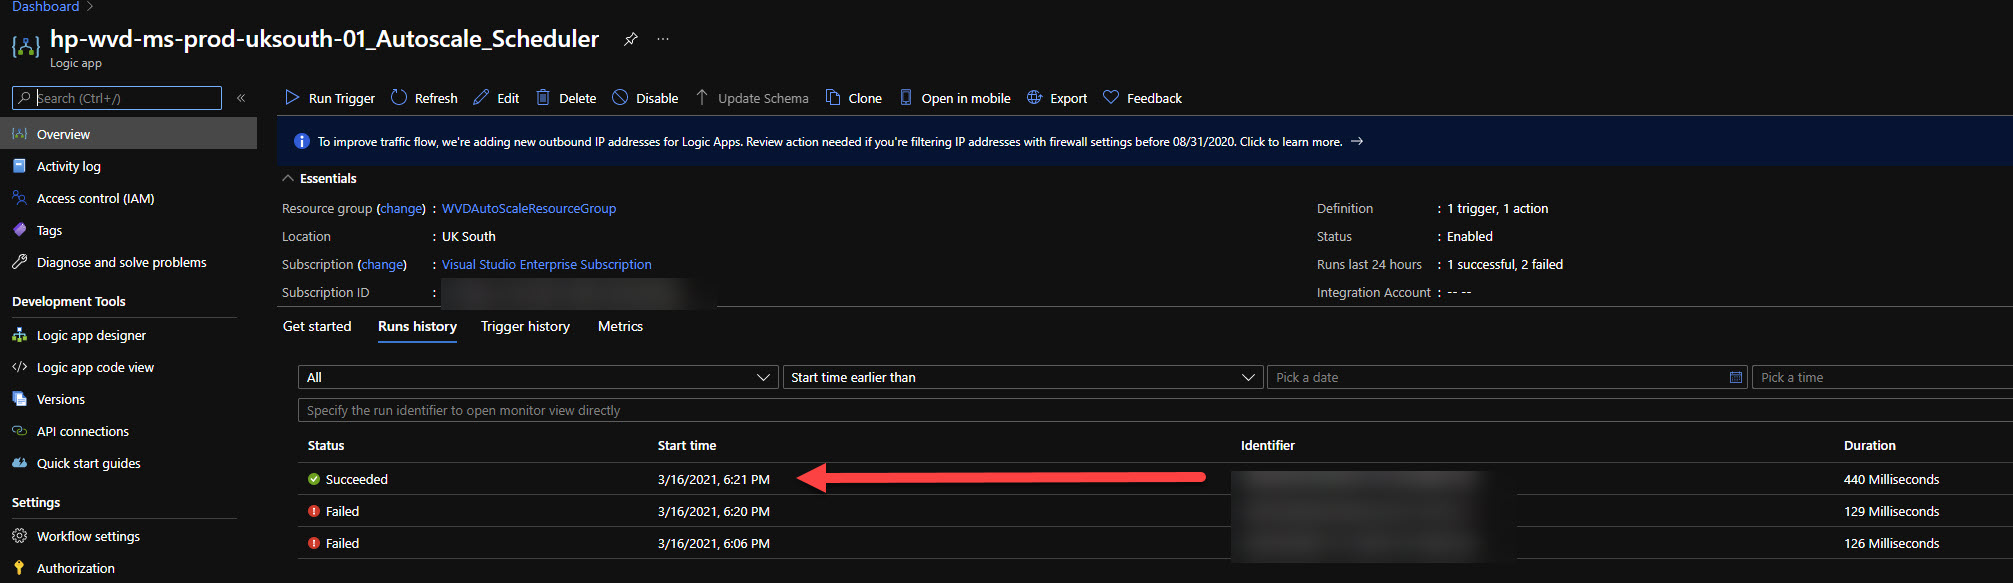
Task: Open the more options ellipsis next to title
Action: (x=663, y=39)
